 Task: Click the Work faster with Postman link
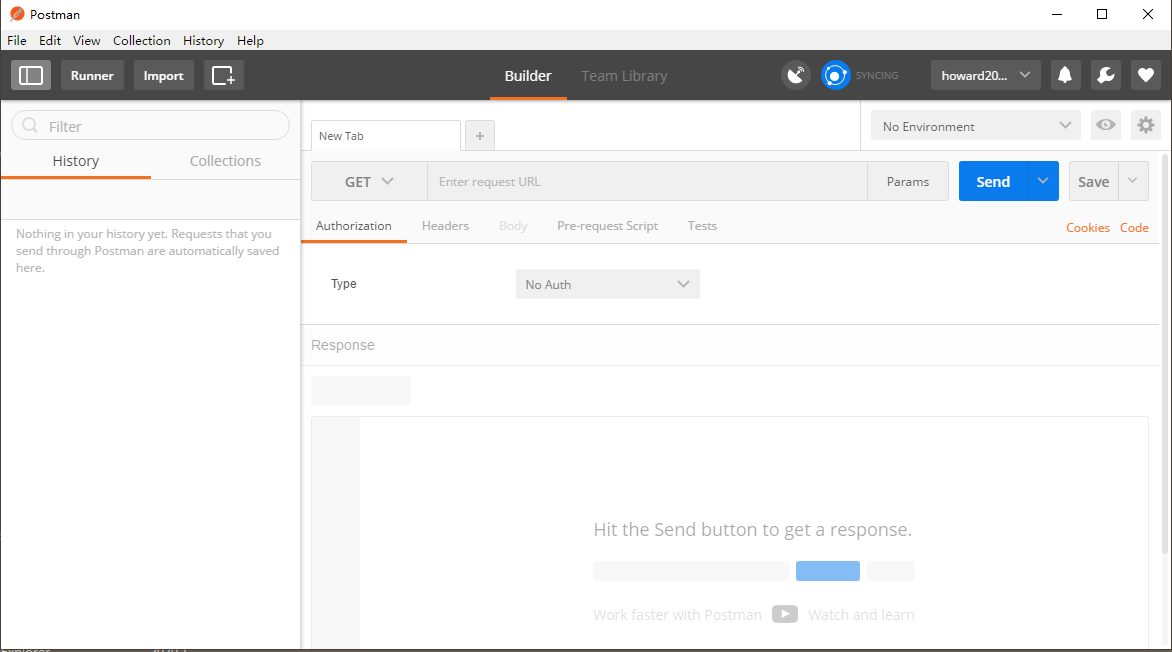(677, 615)
